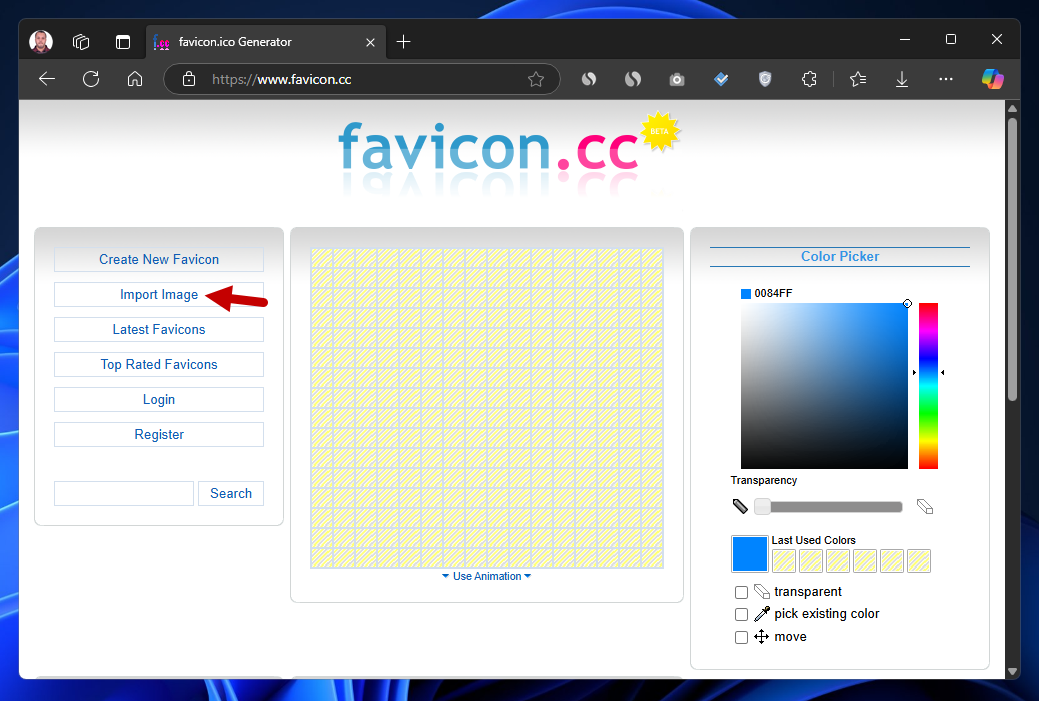
Task: Open the Workspaces icon
Action: point(81,42)
